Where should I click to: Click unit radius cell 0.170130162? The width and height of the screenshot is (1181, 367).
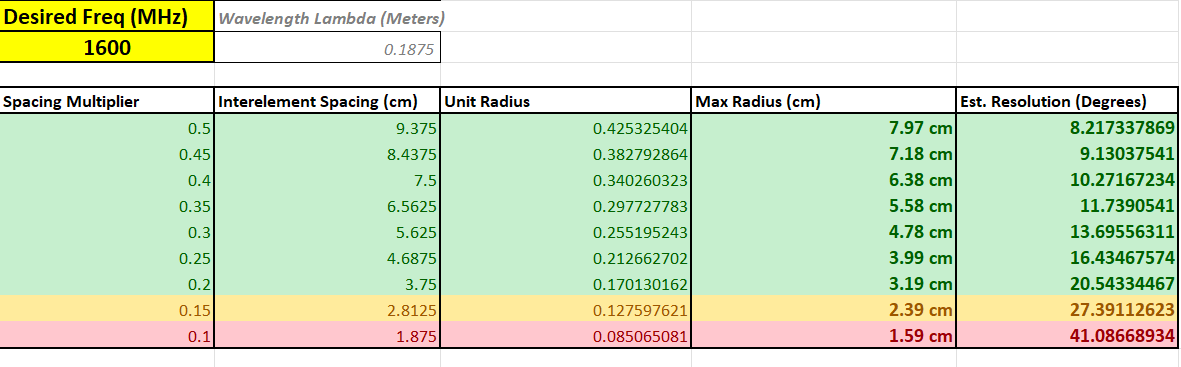(566, 284)
